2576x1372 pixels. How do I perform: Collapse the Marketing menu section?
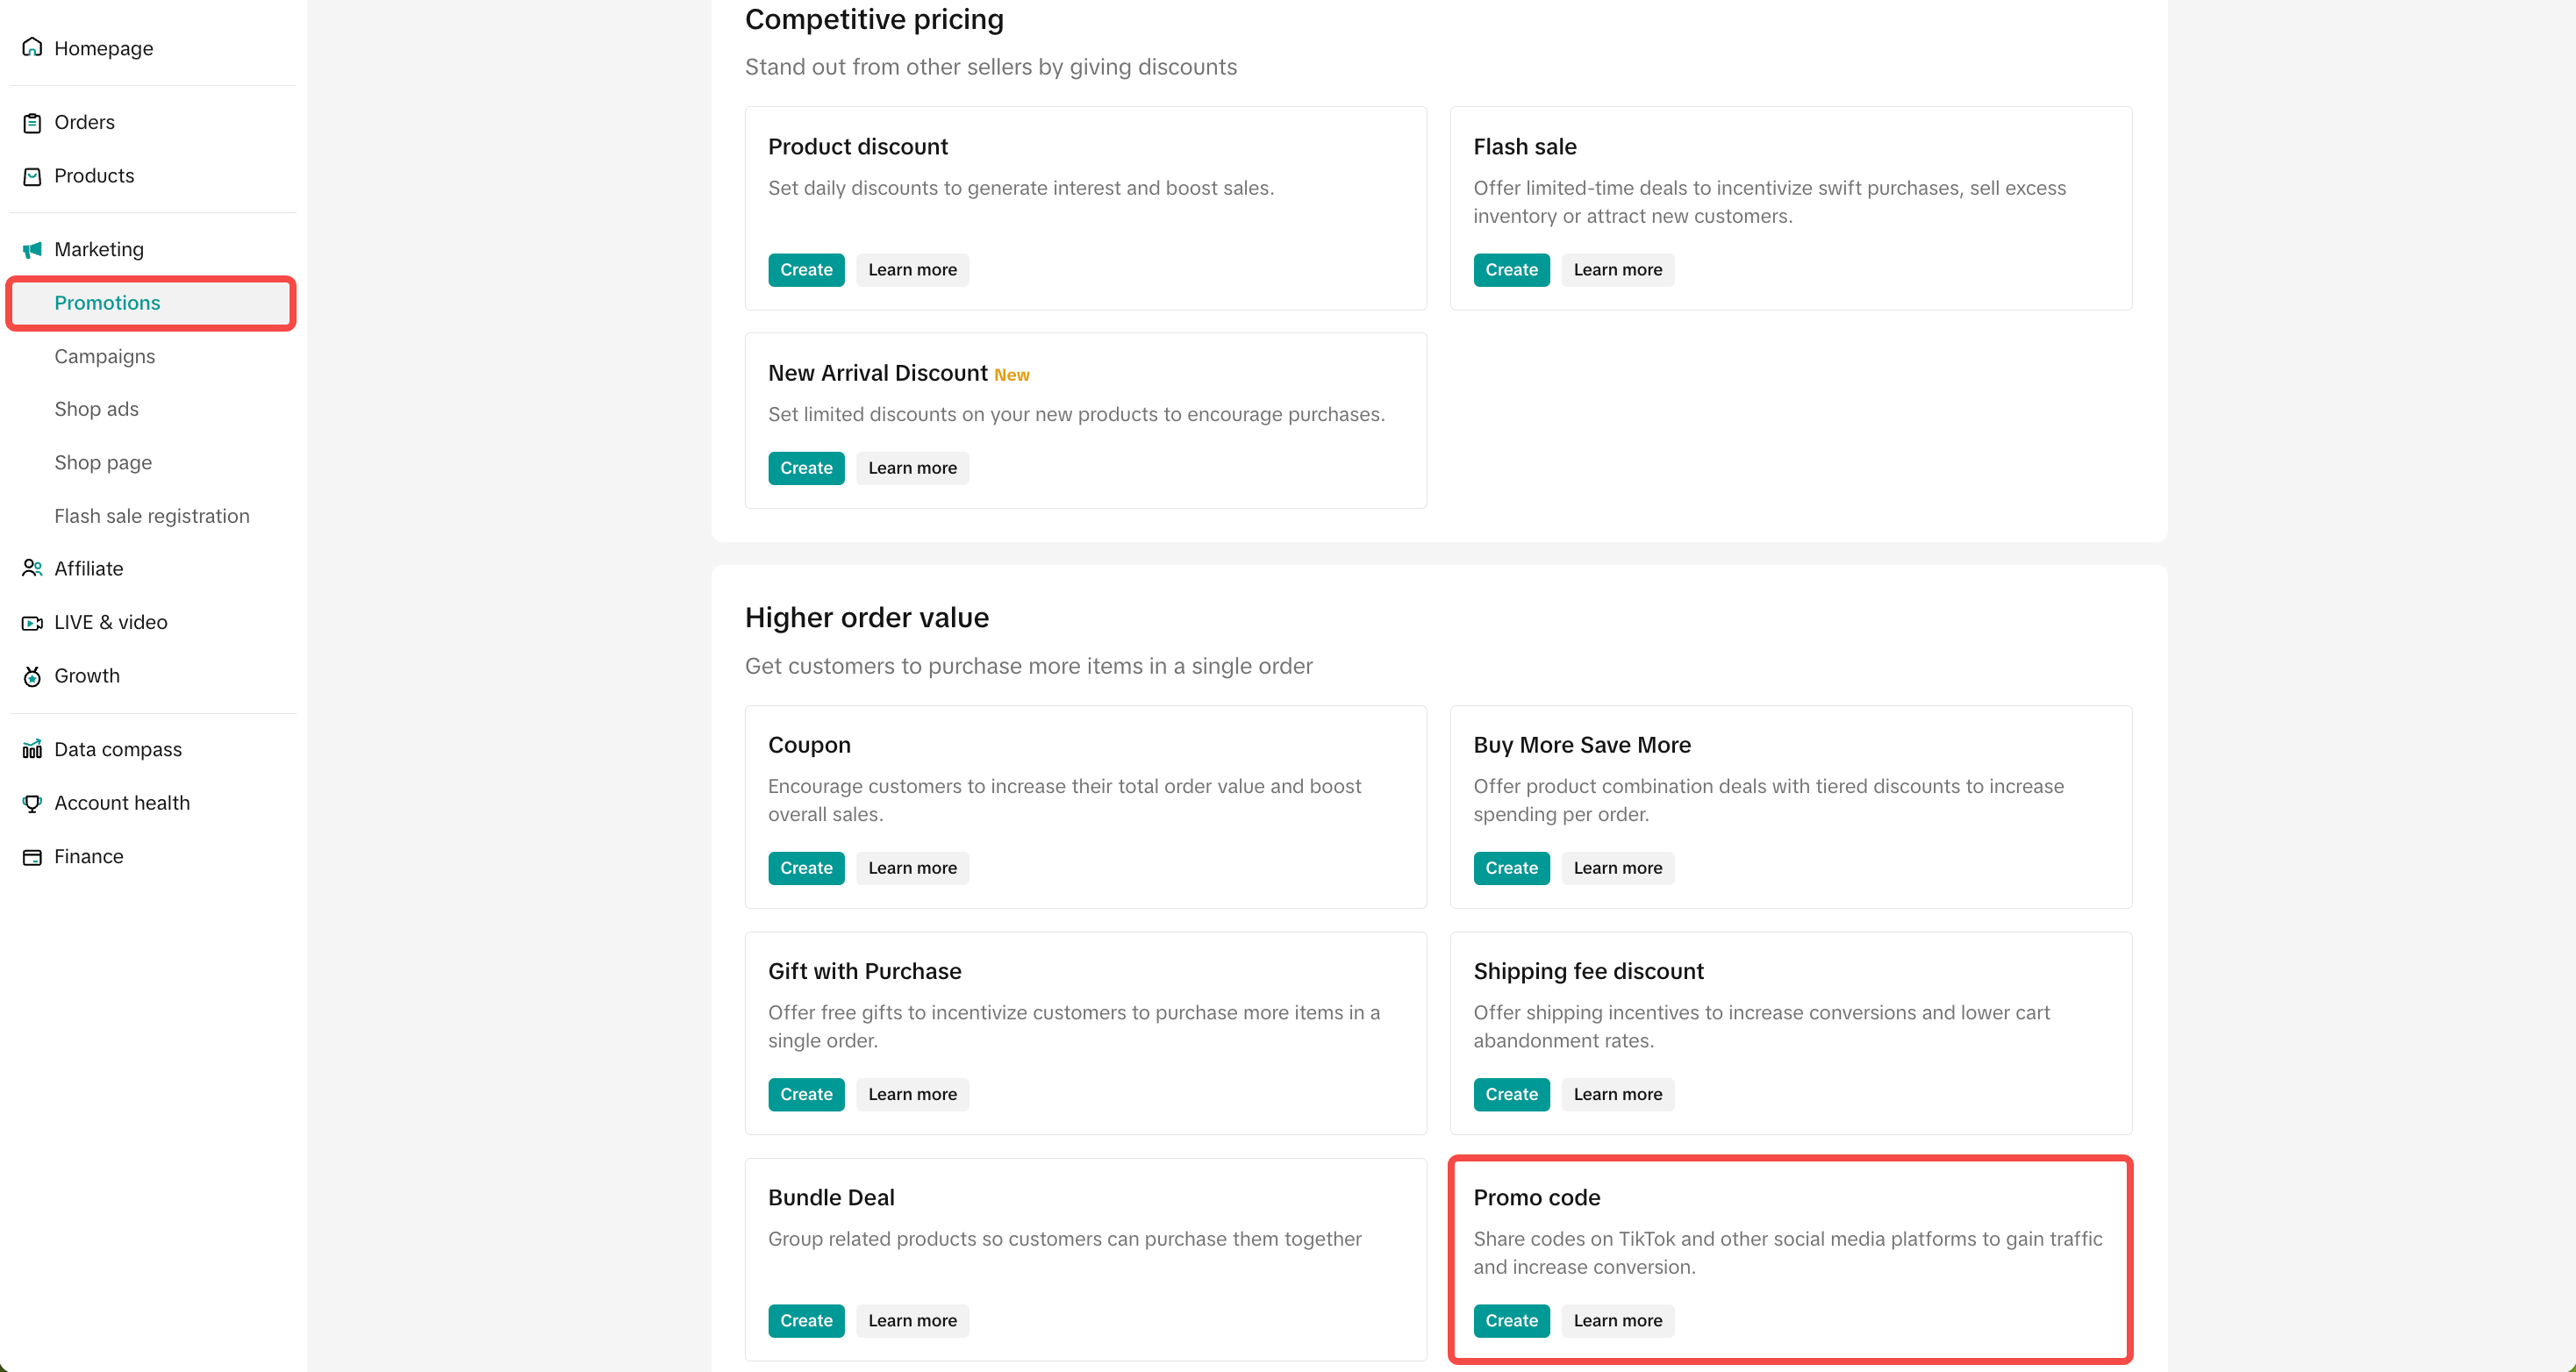tap(99, 249)
